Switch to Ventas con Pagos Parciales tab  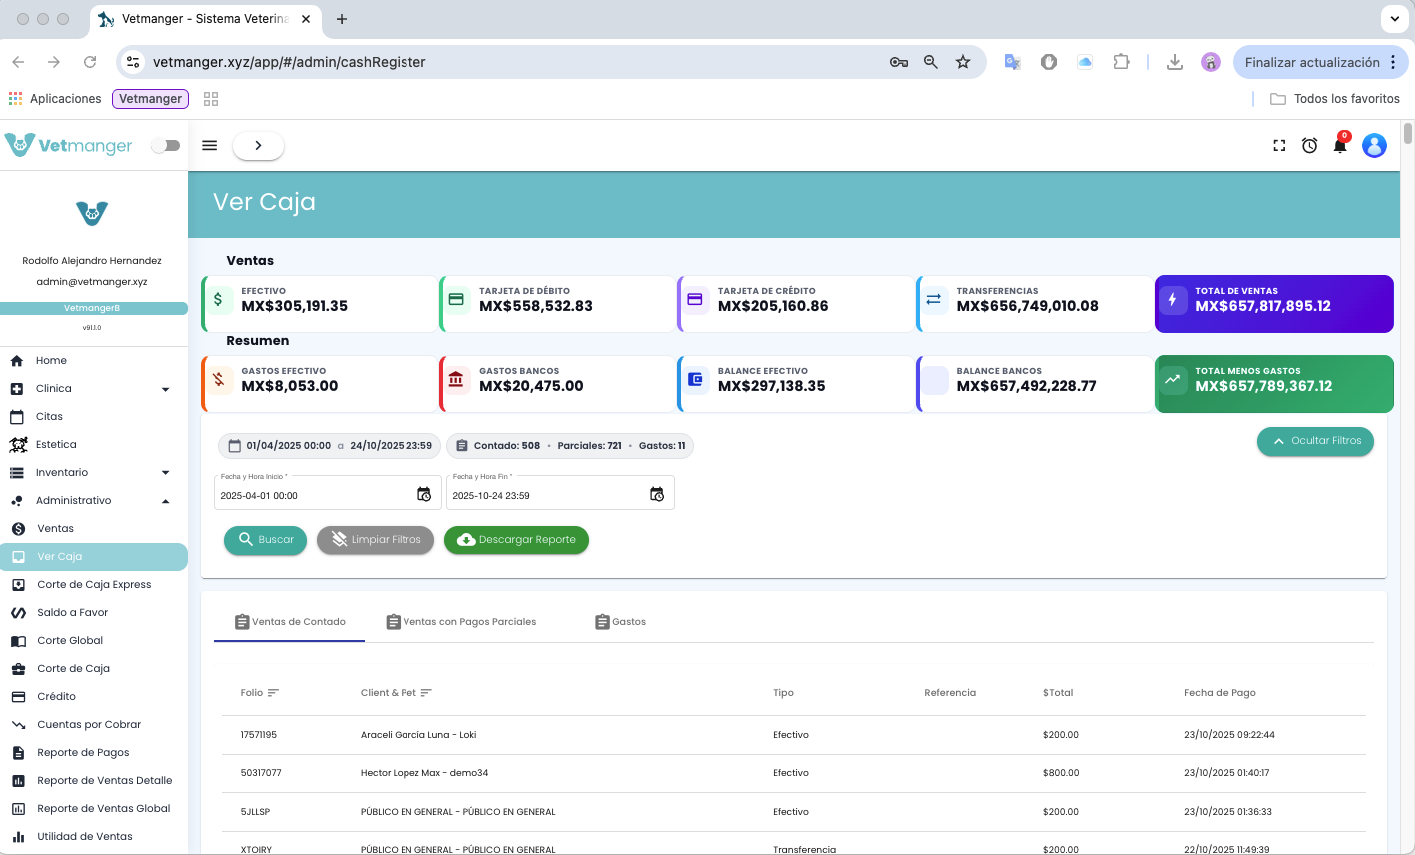click(x=461, y=622)
